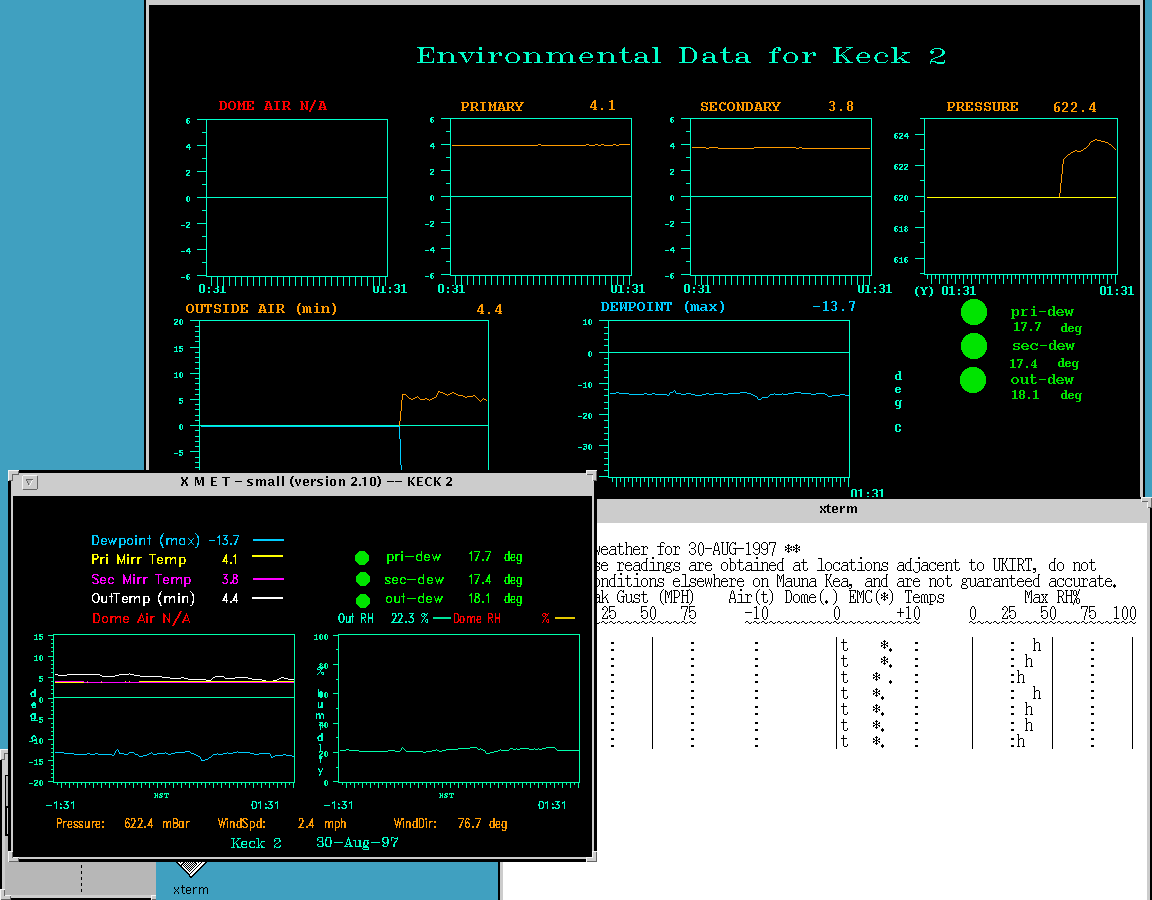Open the XMET small window menu button
Screen dimensions: 1152x900
(x=30, y=483)
